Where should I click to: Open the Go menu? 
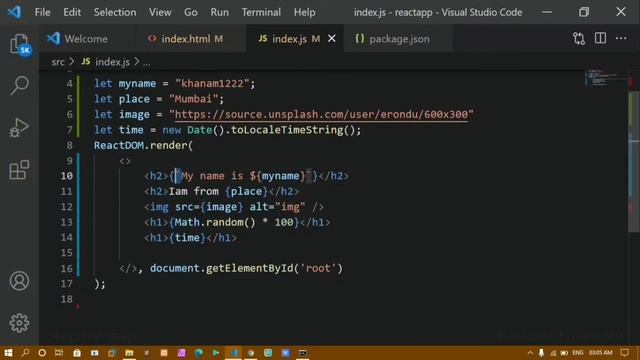[191, 12]
